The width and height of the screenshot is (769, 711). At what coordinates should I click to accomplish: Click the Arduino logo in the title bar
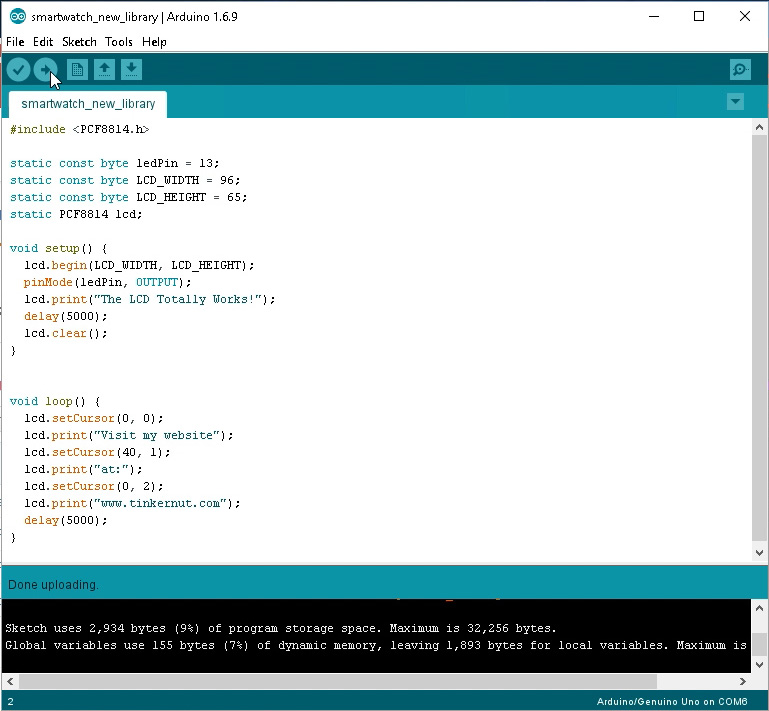click(x=18, y=16)
